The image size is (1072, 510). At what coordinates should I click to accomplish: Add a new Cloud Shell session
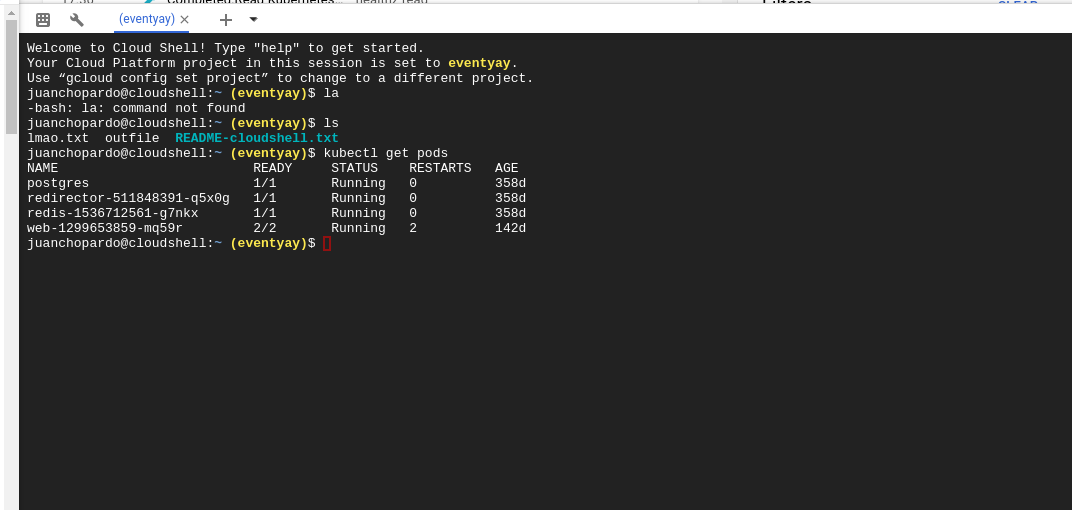tap(226, 20)
